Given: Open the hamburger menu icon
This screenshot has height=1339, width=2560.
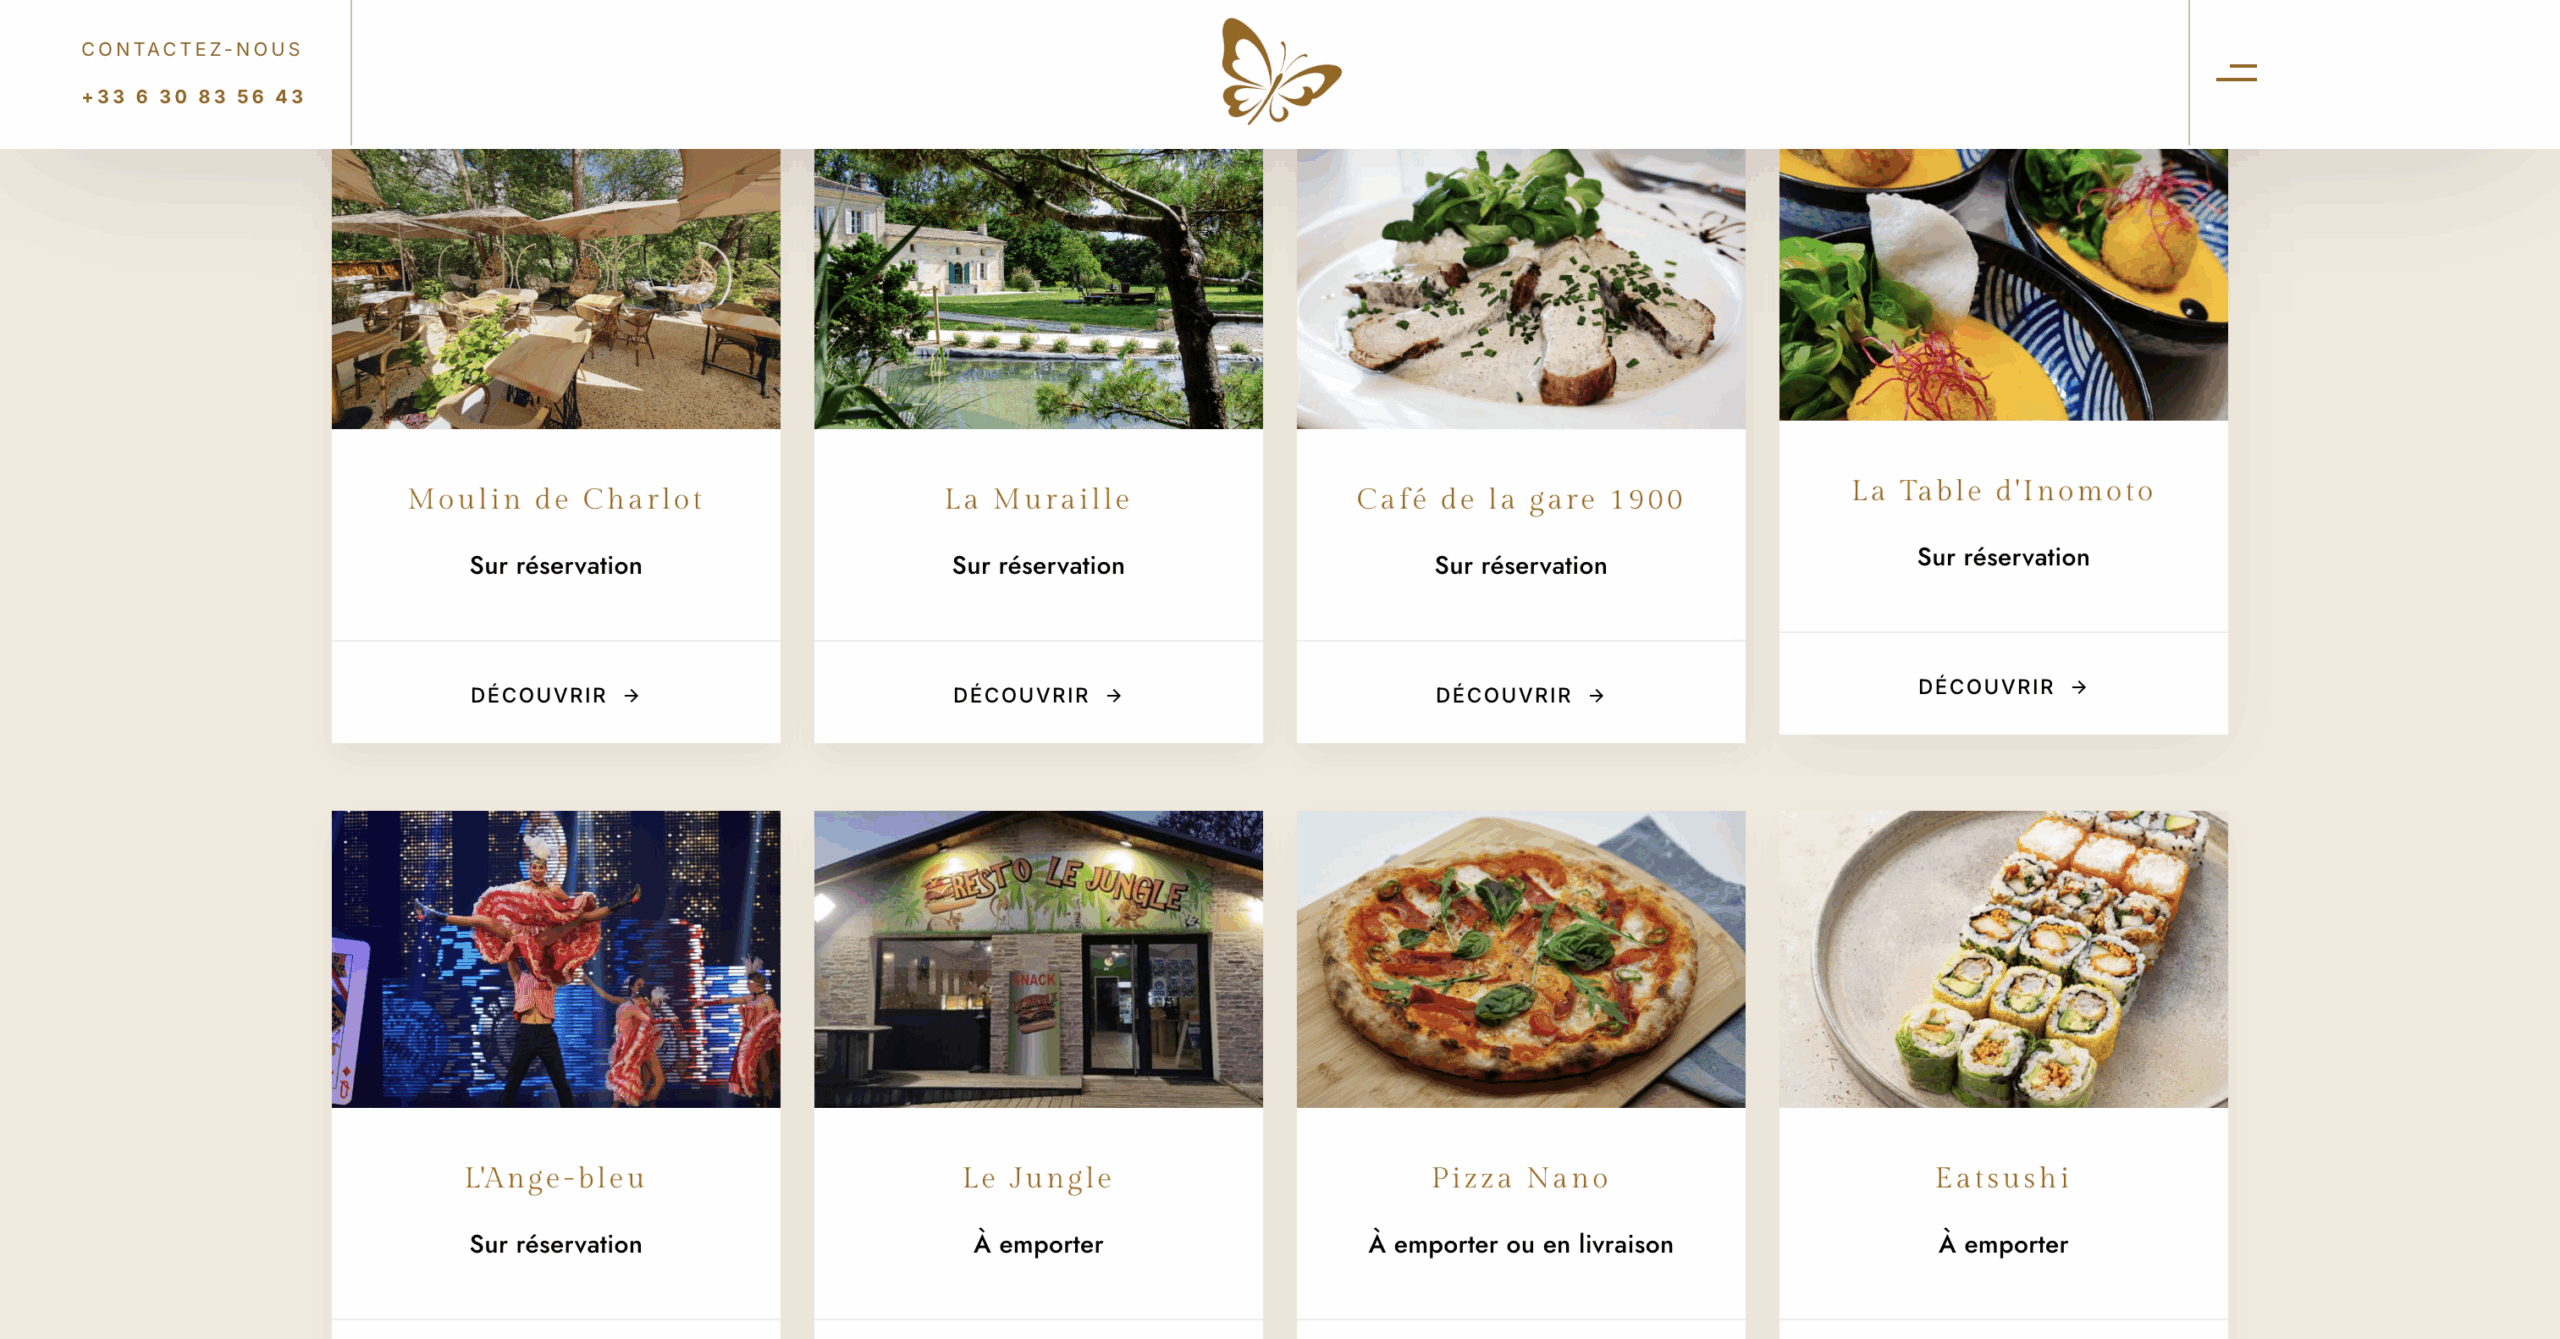Looking at the screenshot, I should (x=2236, y=73).
